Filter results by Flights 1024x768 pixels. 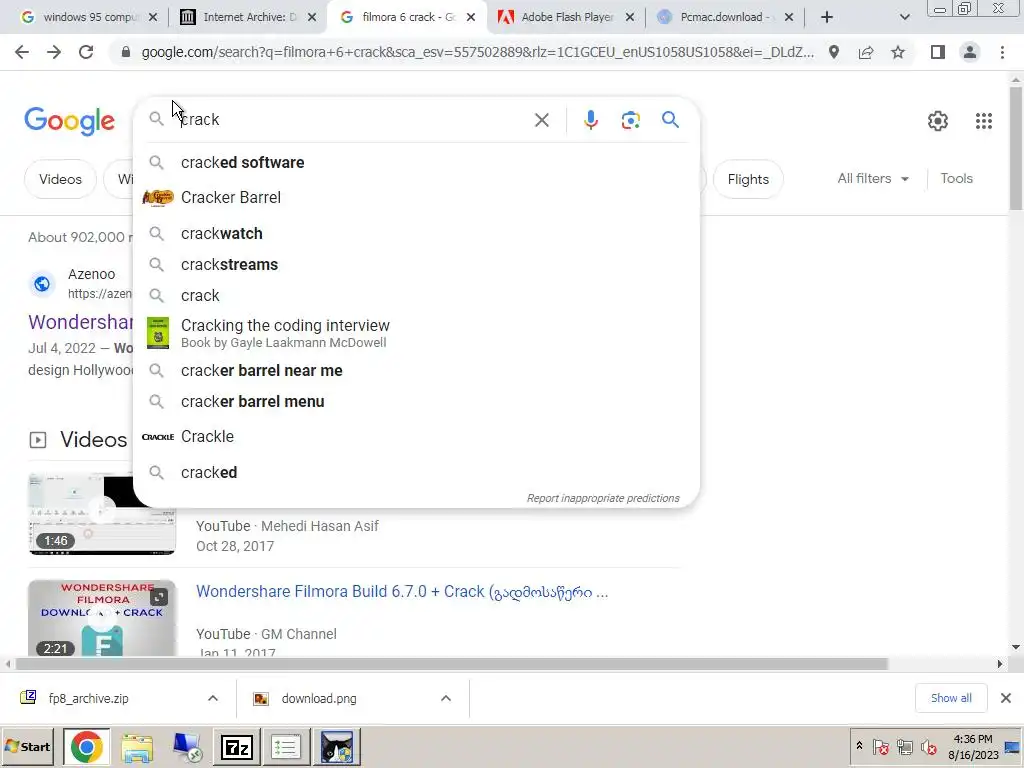click(748, 179)
